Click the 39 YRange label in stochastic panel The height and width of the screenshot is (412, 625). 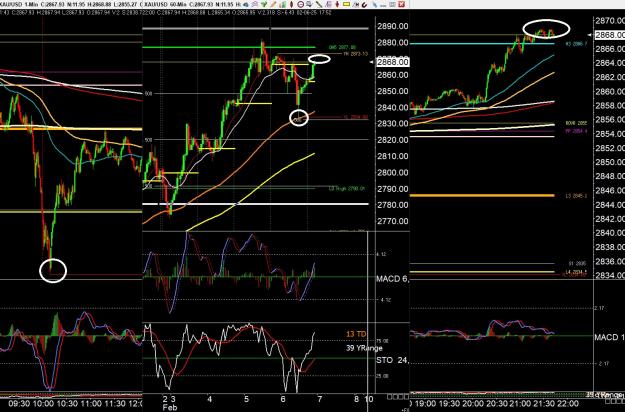pos(364,348)
